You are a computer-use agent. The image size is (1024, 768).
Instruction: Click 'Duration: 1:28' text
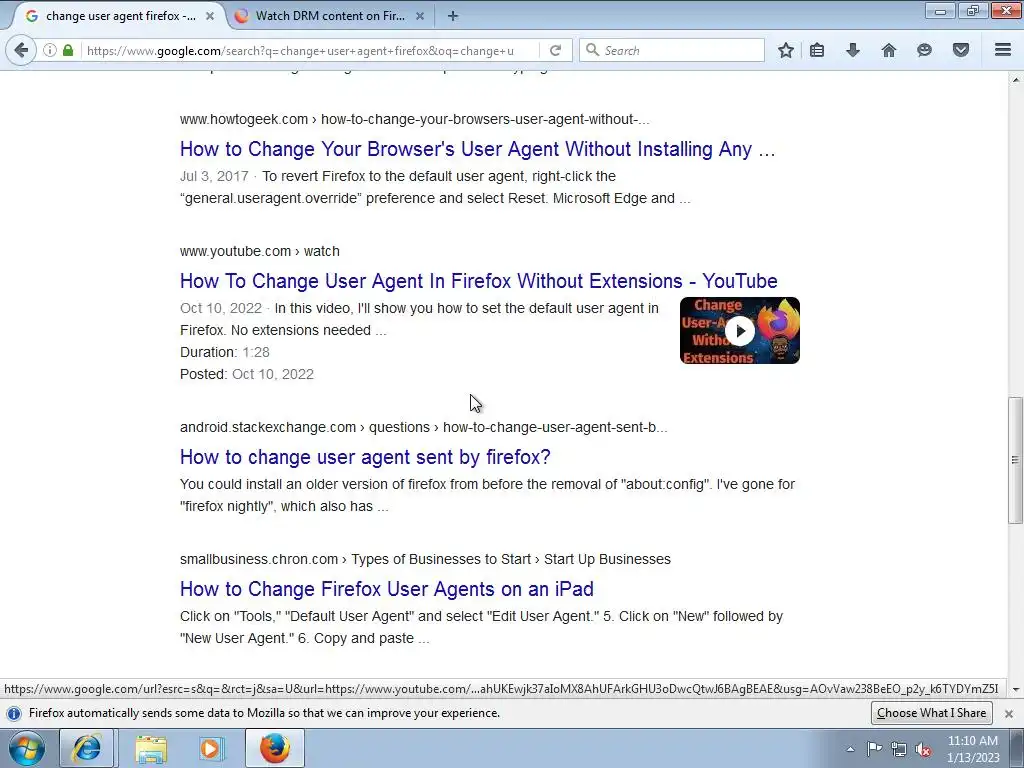pyautogui.click(x=225, y=353)
